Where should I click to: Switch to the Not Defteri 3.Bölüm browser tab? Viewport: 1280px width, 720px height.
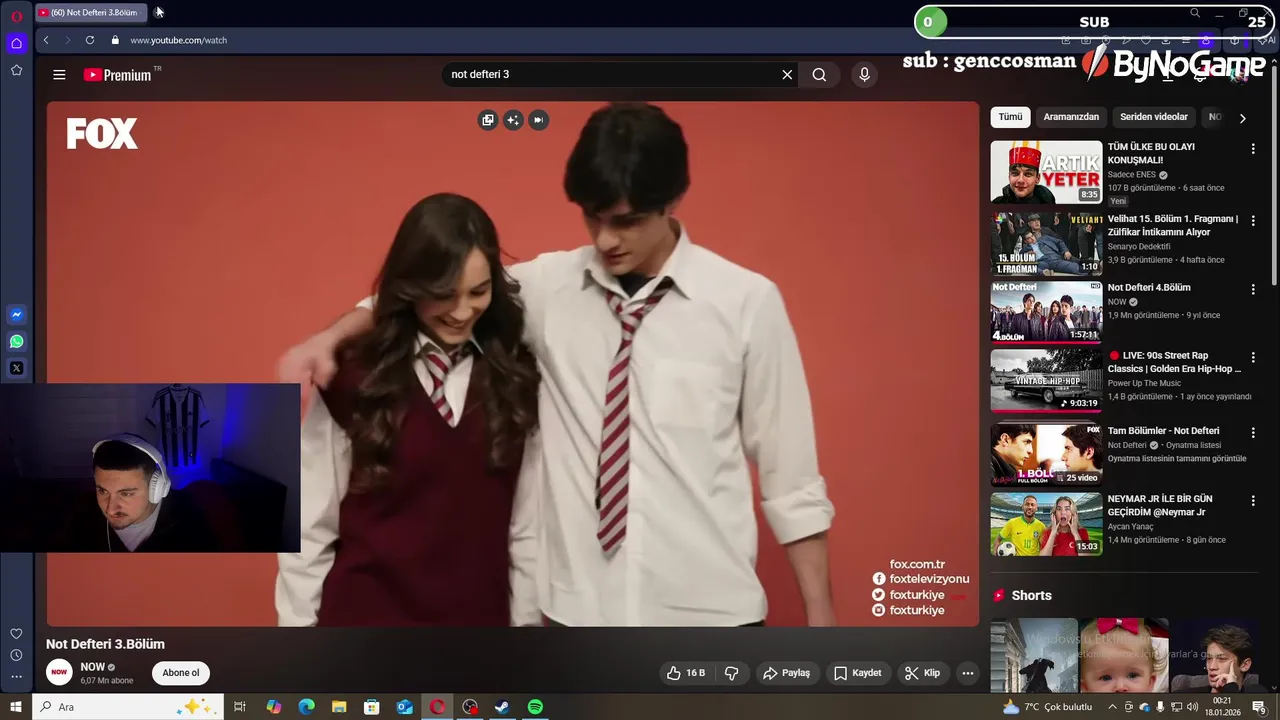coord(90,12)
